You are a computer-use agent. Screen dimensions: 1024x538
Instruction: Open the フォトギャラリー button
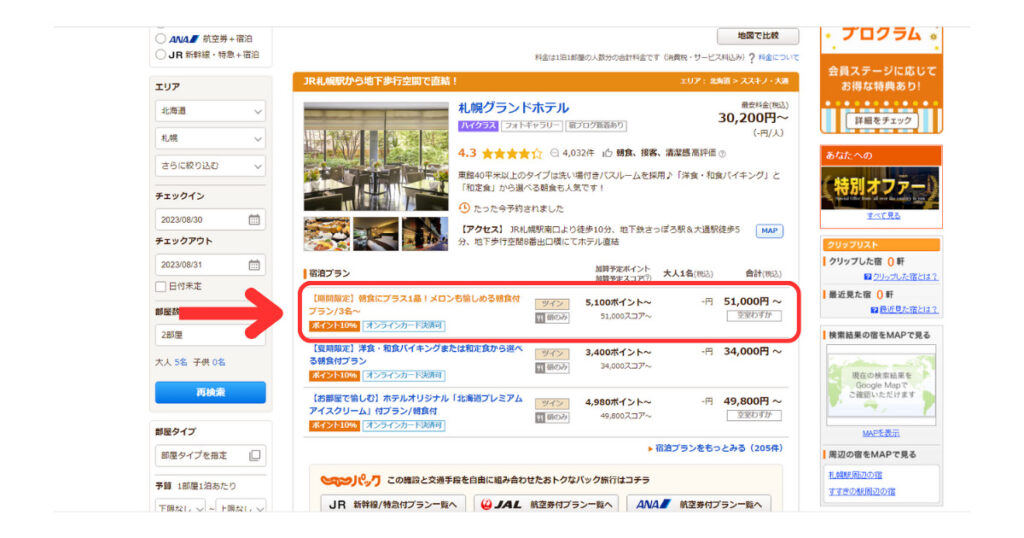[x=532, y=125]
